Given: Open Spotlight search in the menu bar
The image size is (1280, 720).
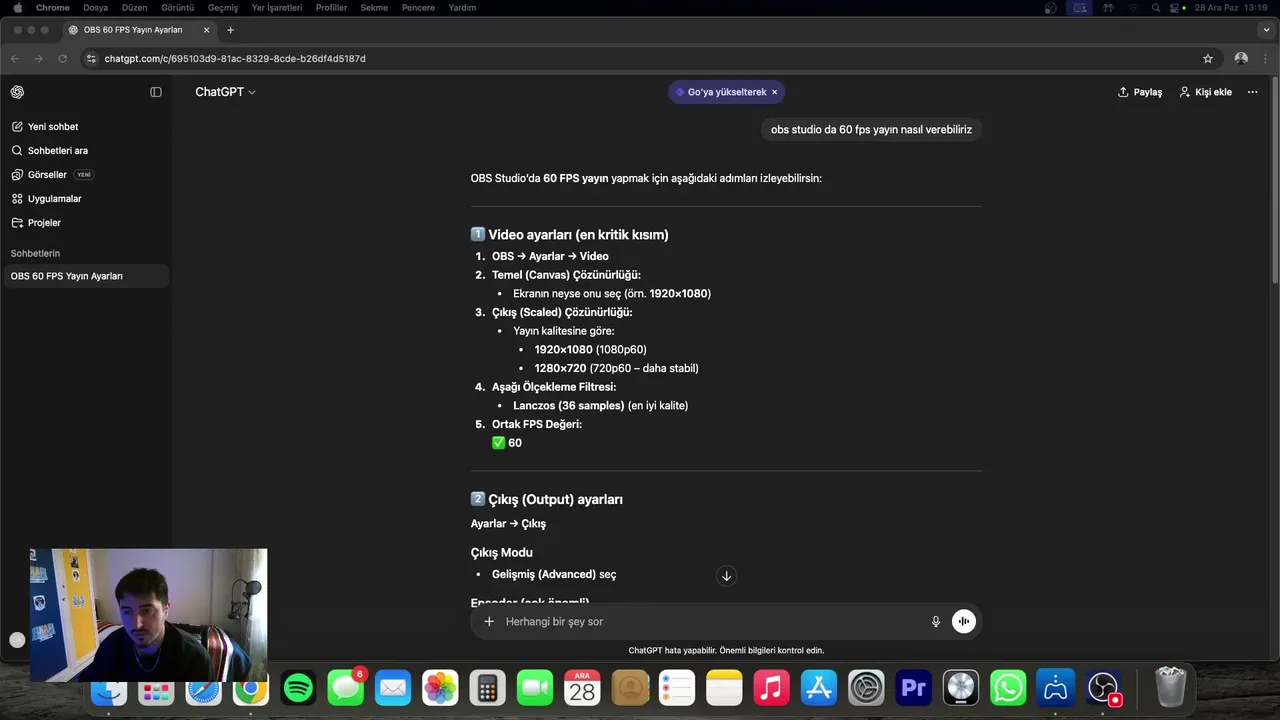Looking at the screenshot, I should click(x=1156, y=8).
